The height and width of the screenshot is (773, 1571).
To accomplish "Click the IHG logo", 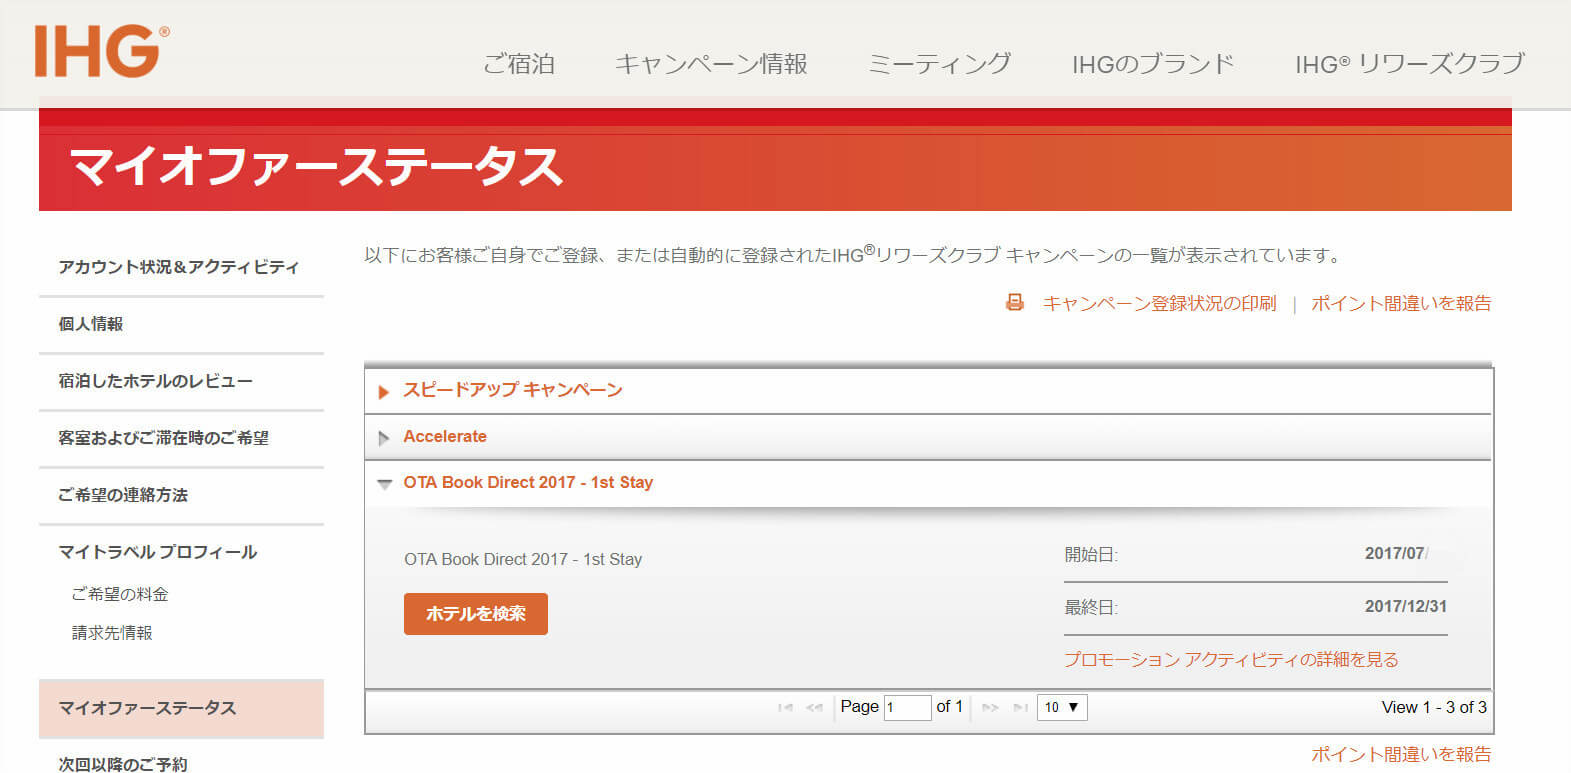I will coord(100,52).
